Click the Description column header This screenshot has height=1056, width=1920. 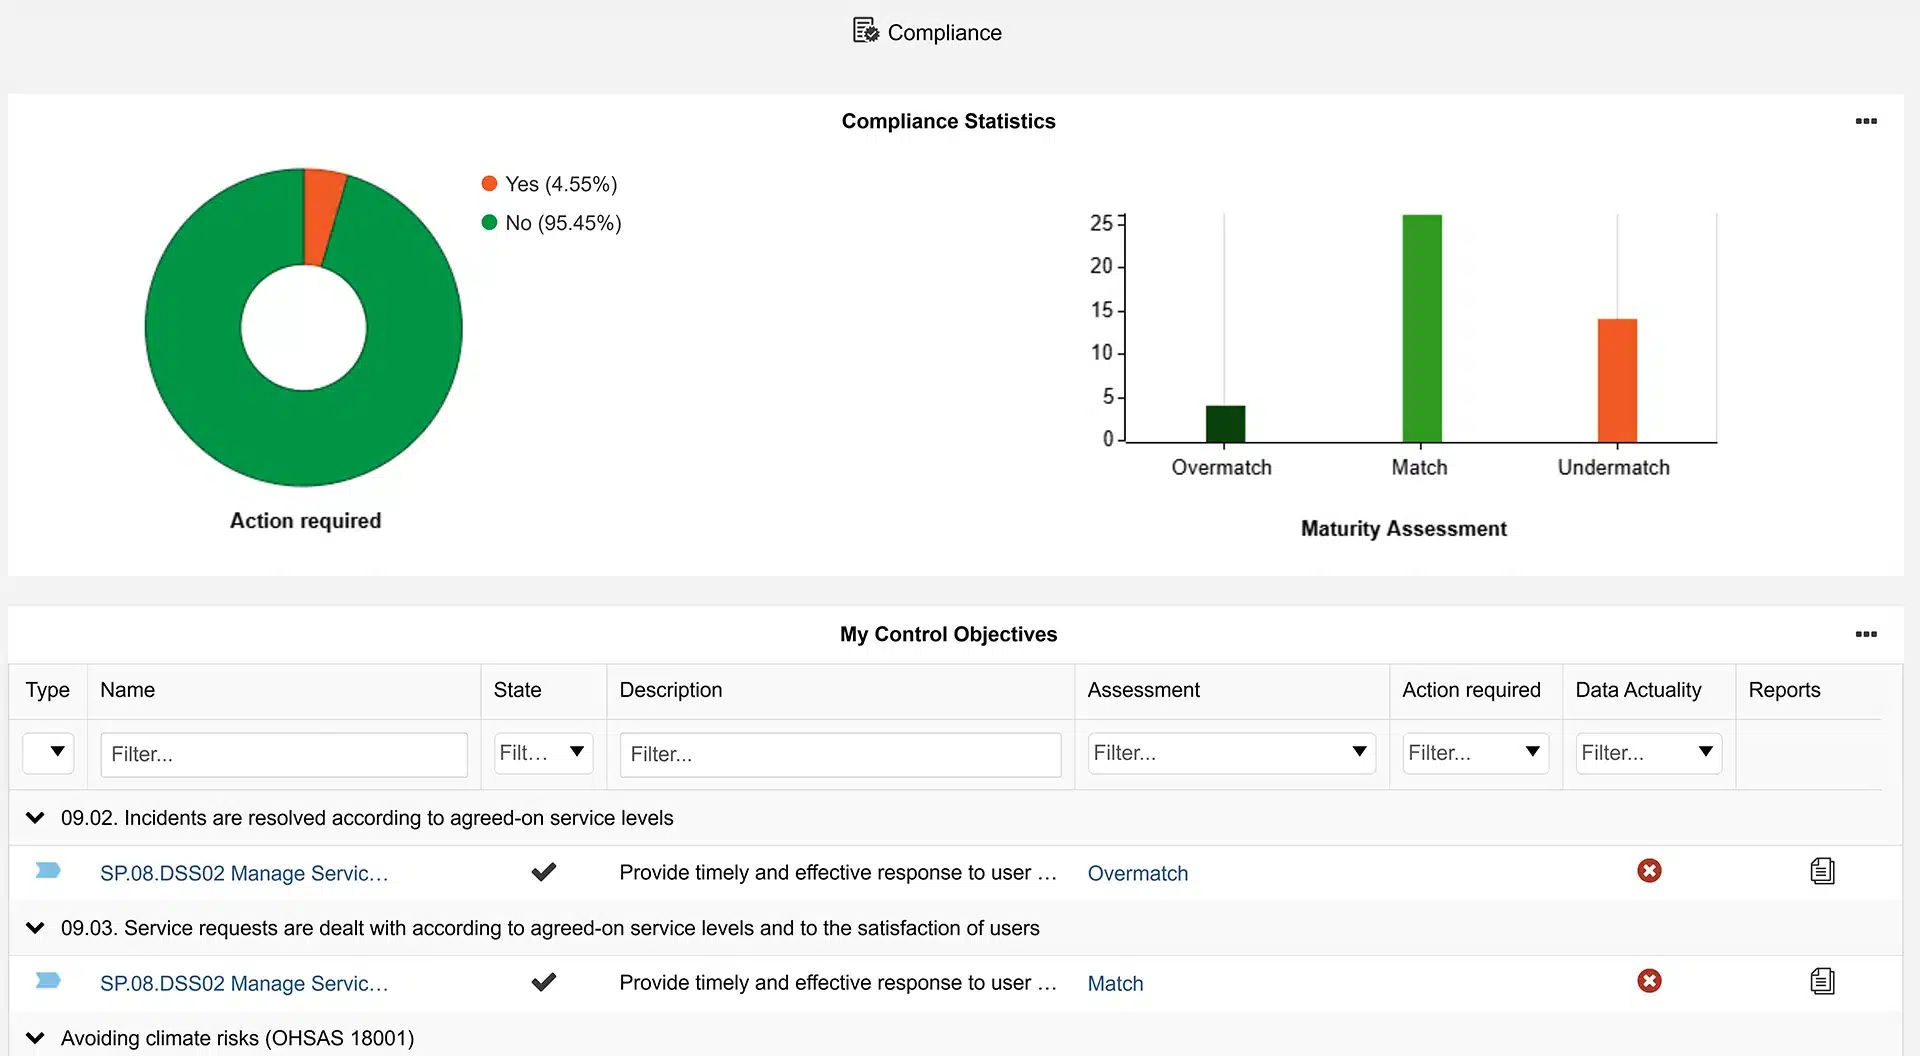670,690
